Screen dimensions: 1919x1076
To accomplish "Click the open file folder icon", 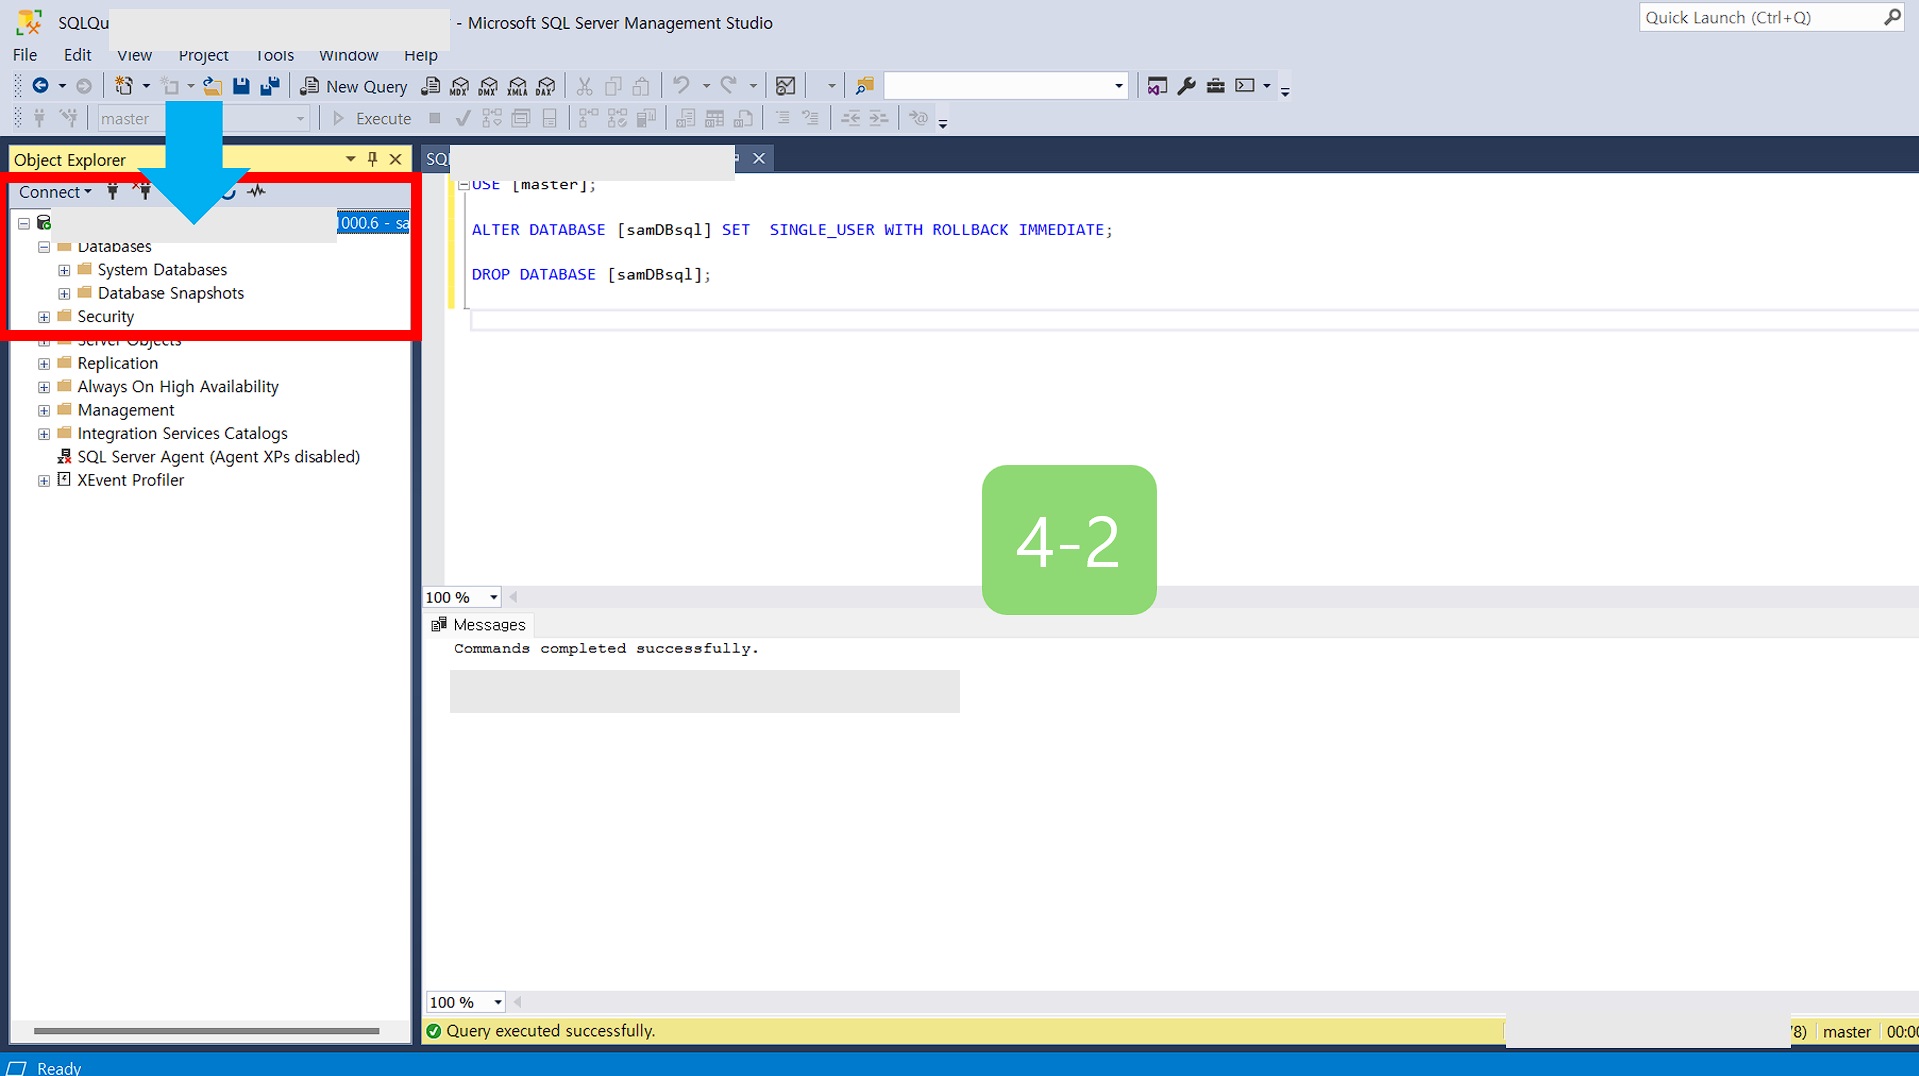I will coord(212,86).
